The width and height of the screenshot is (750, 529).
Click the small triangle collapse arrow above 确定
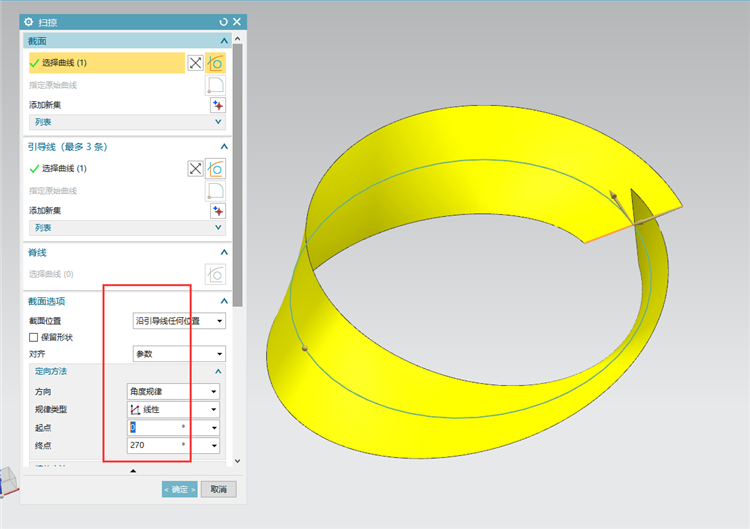pyautogui.click(x=133, y=471)
